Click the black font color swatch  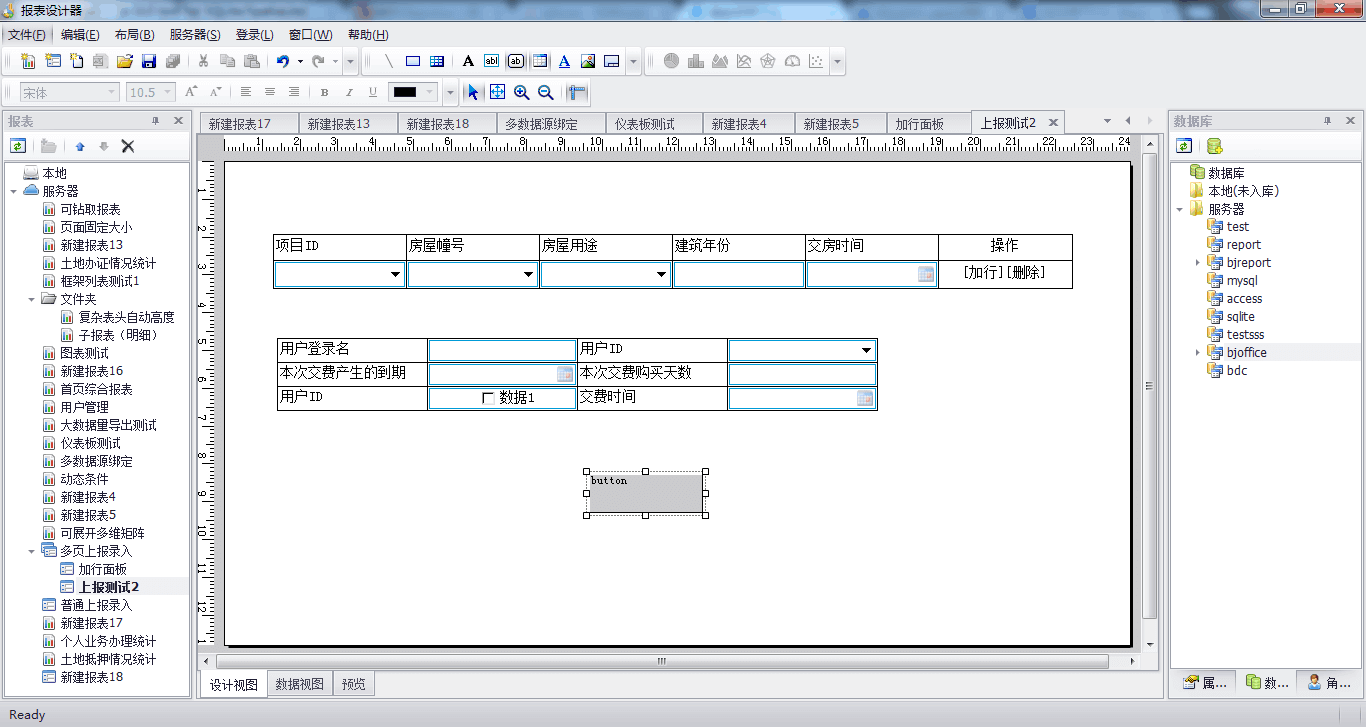click(405, 92)
